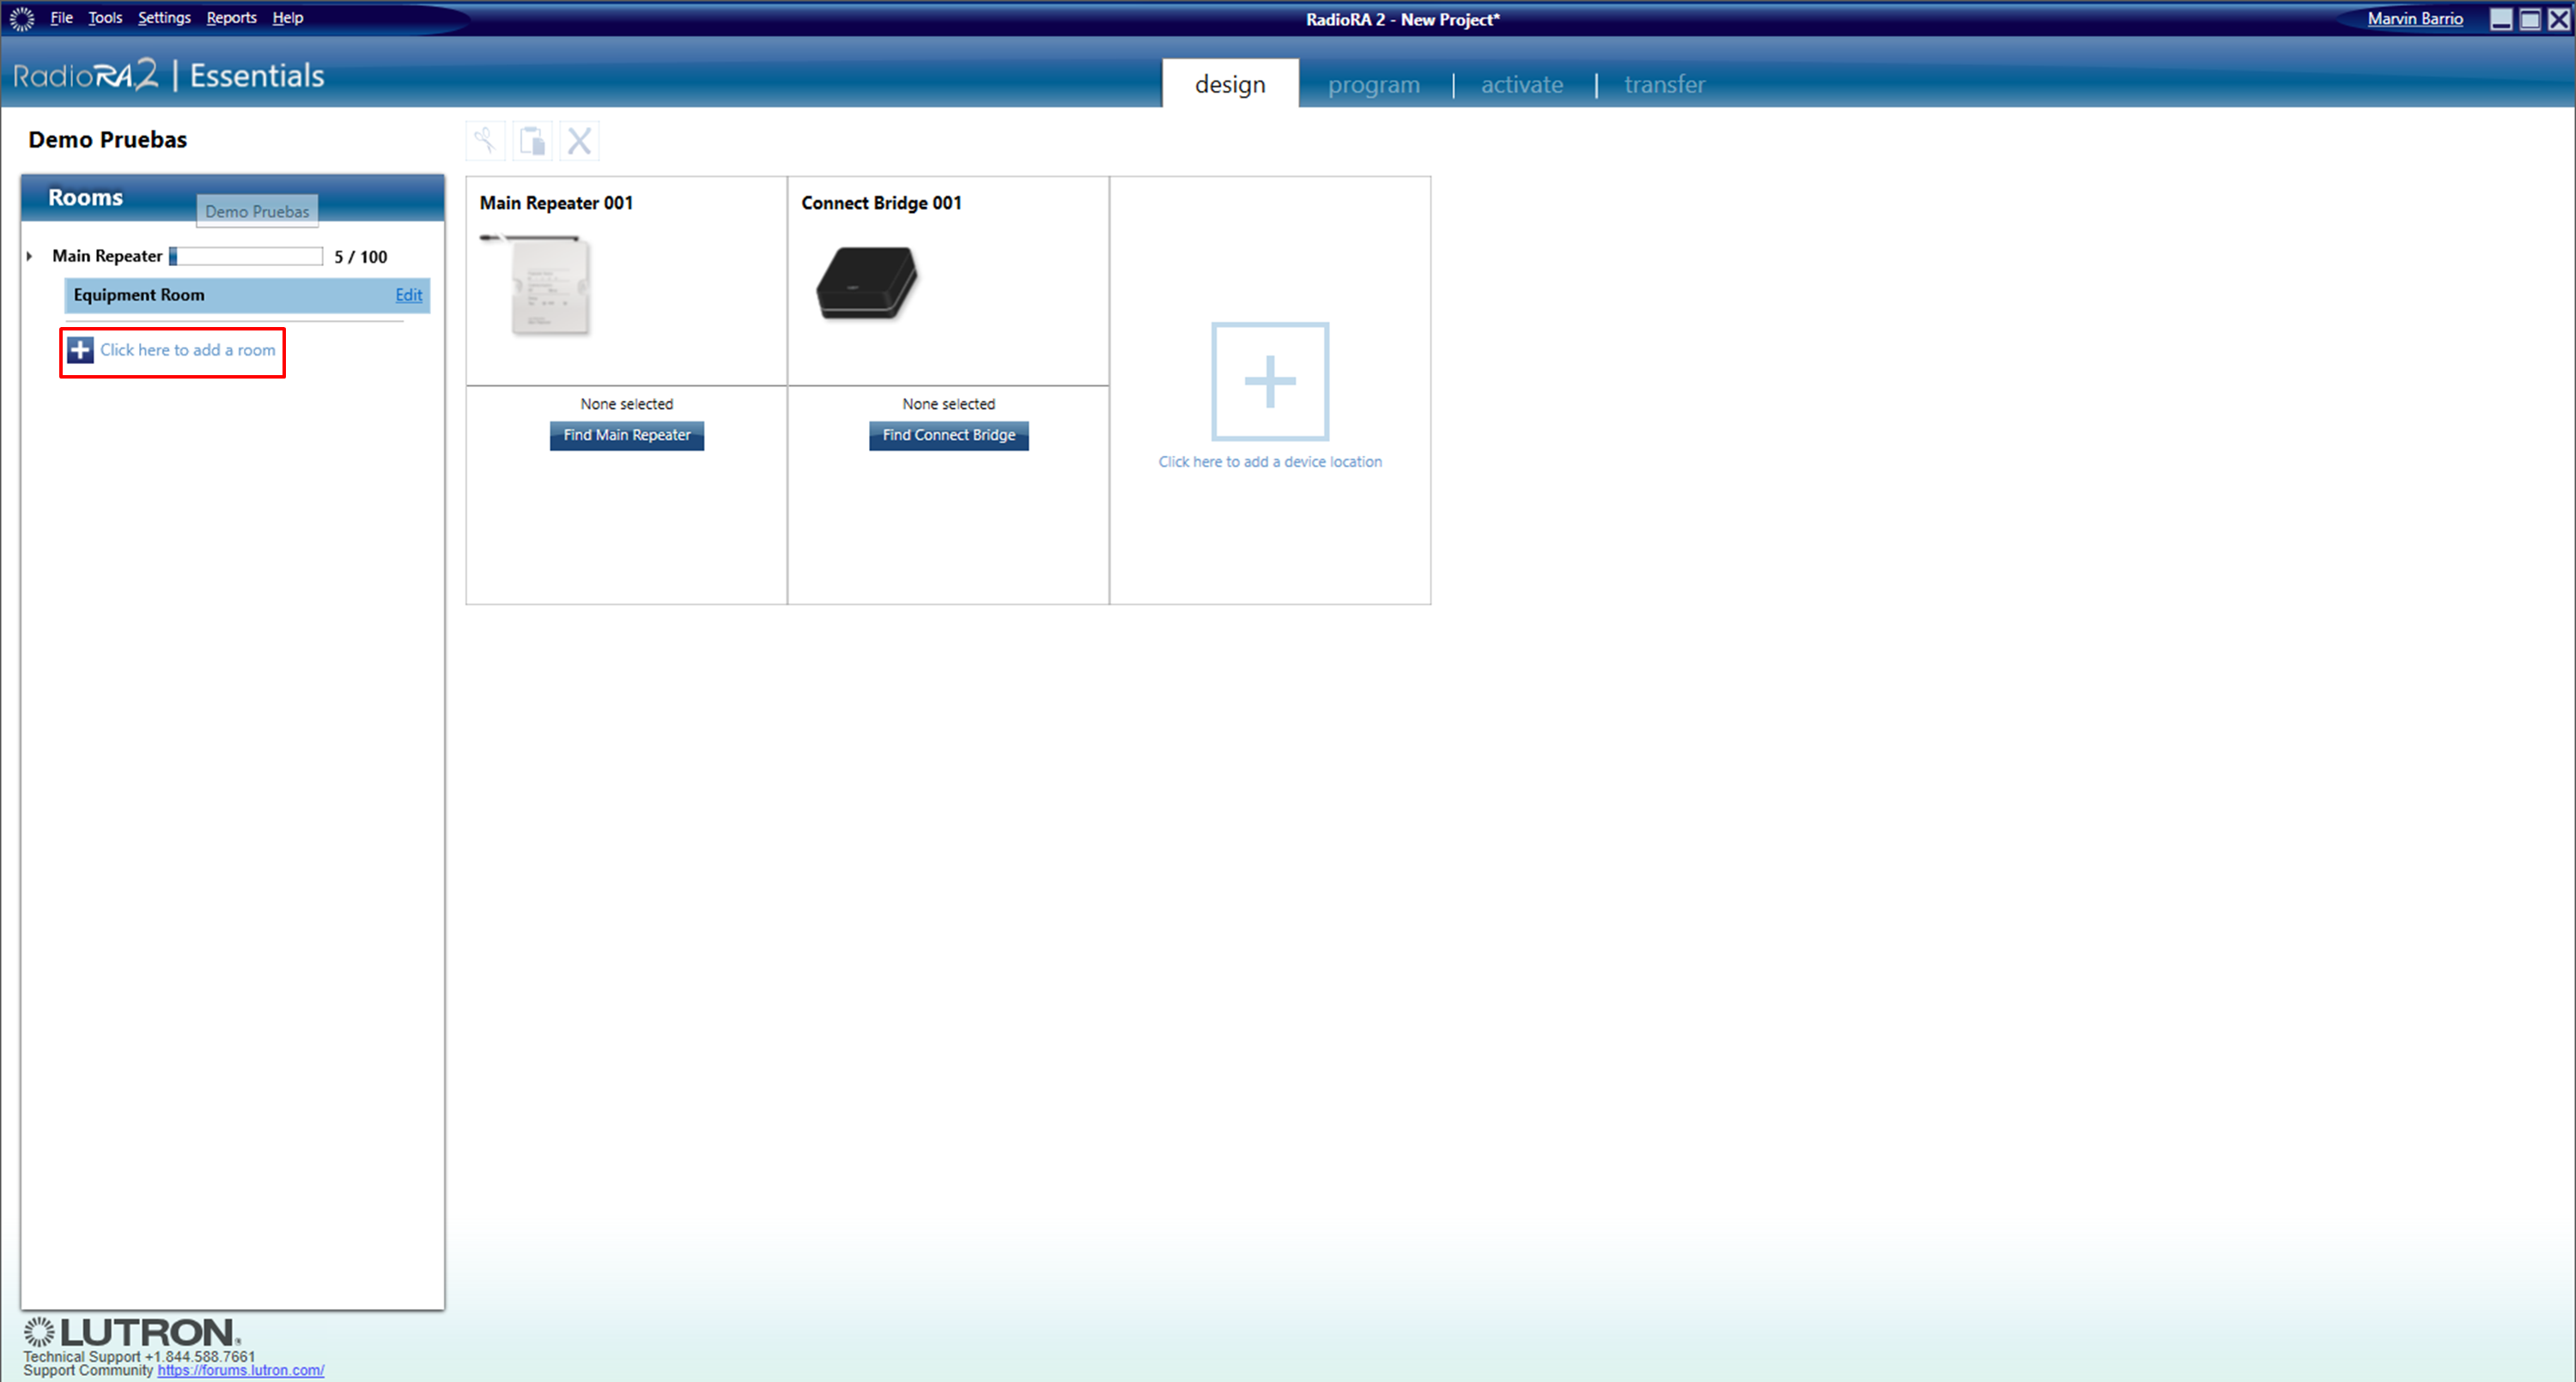The image size is (2576, 1382).
Task: Click the Find Main Repeater button
Action: point(627,435)
